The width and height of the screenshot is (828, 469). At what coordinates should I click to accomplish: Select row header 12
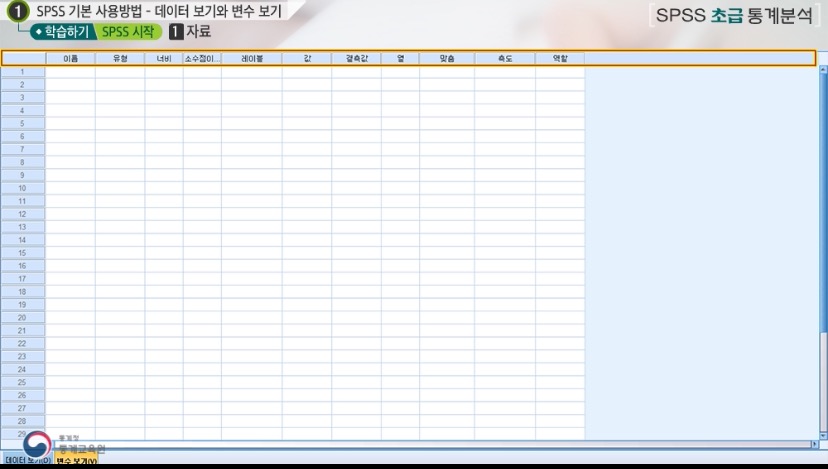coord(23,214)
